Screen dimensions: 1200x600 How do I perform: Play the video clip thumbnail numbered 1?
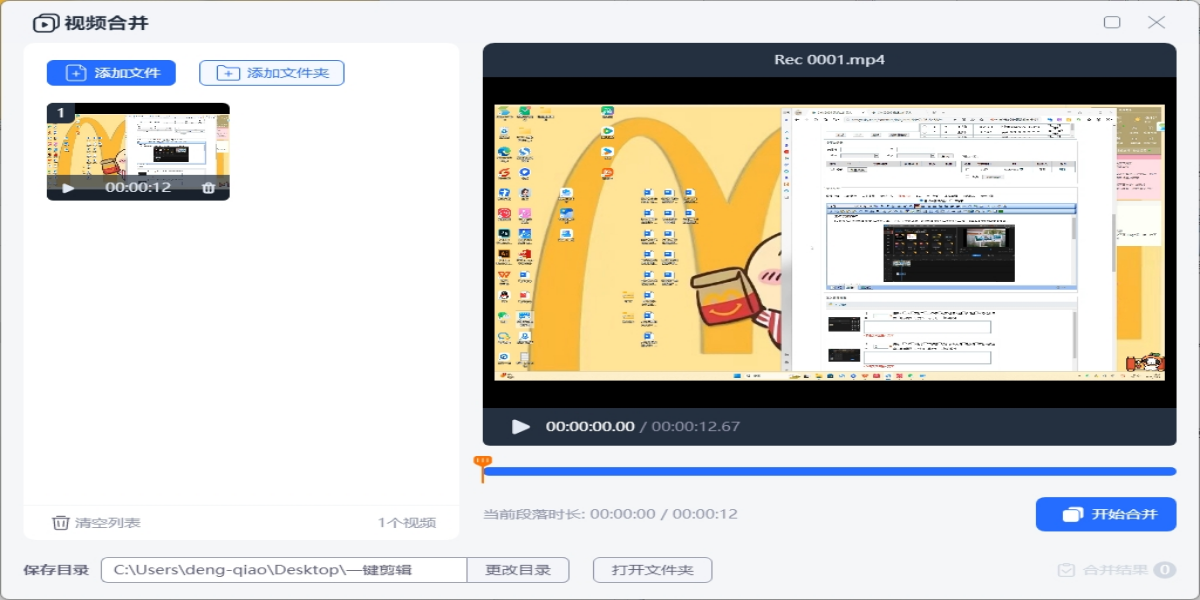click(x=68, y=187)
